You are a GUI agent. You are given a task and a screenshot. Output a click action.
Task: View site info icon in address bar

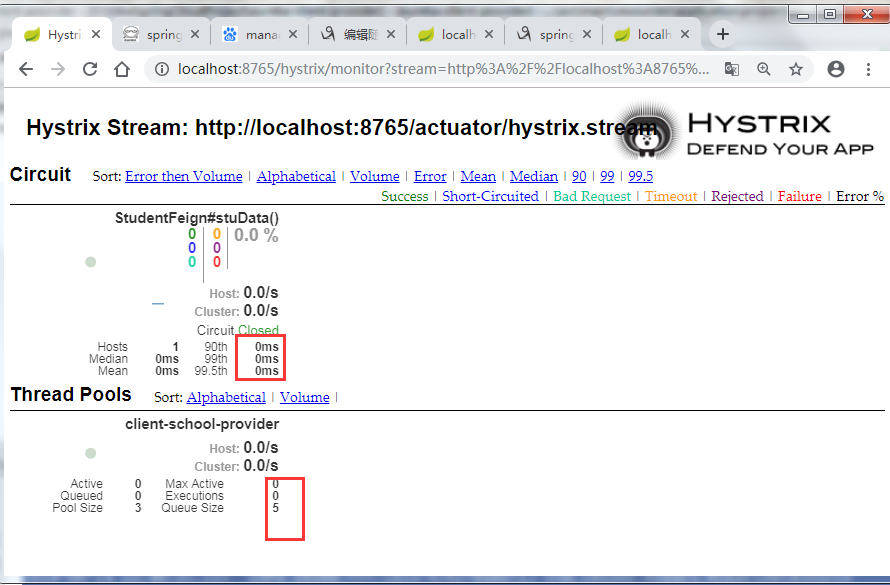click(162, 69)
